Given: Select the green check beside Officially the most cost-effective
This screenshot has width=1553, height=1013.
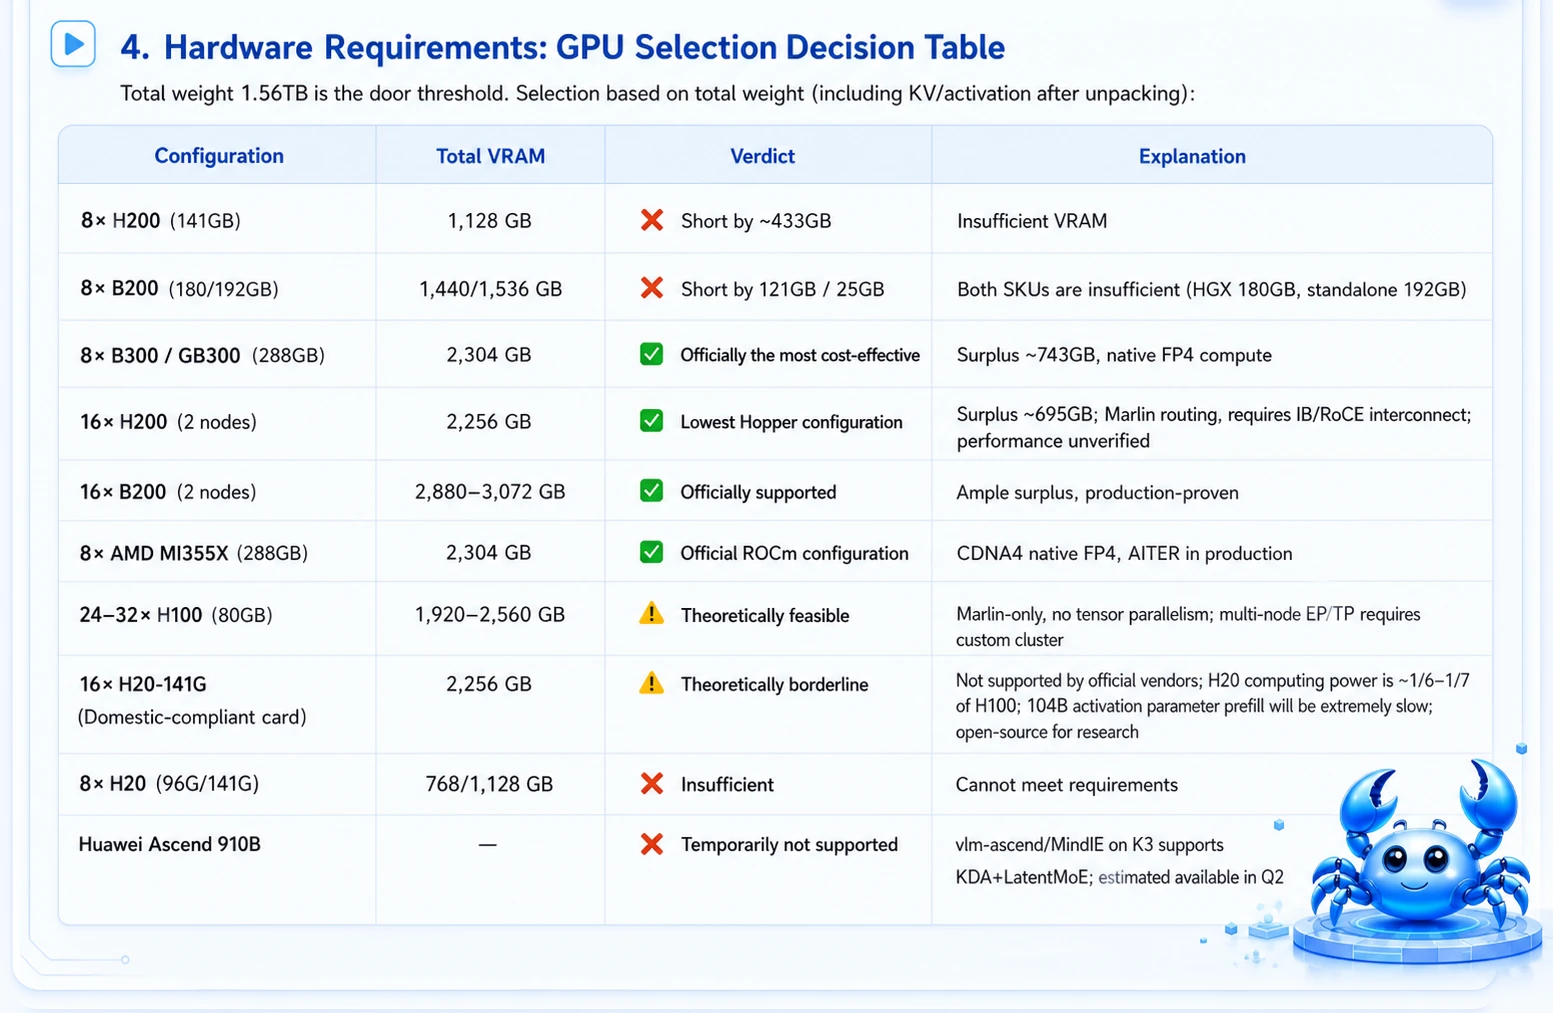Looking at the screenshot, I should 652,354.
